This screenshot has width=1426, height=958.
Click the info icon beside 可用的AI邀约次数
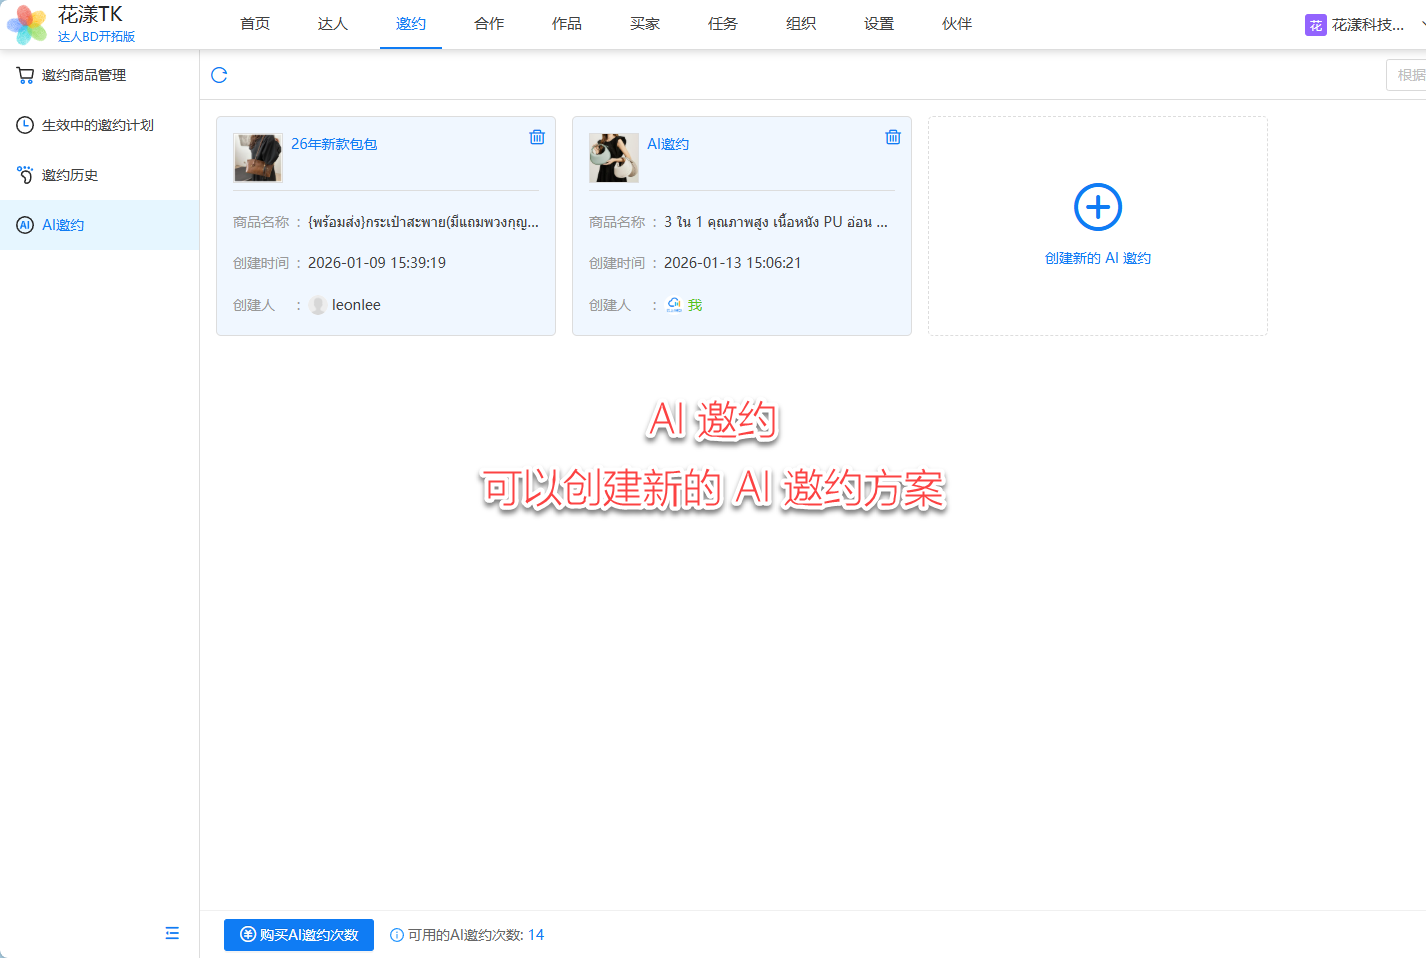(x=397, y=935)
